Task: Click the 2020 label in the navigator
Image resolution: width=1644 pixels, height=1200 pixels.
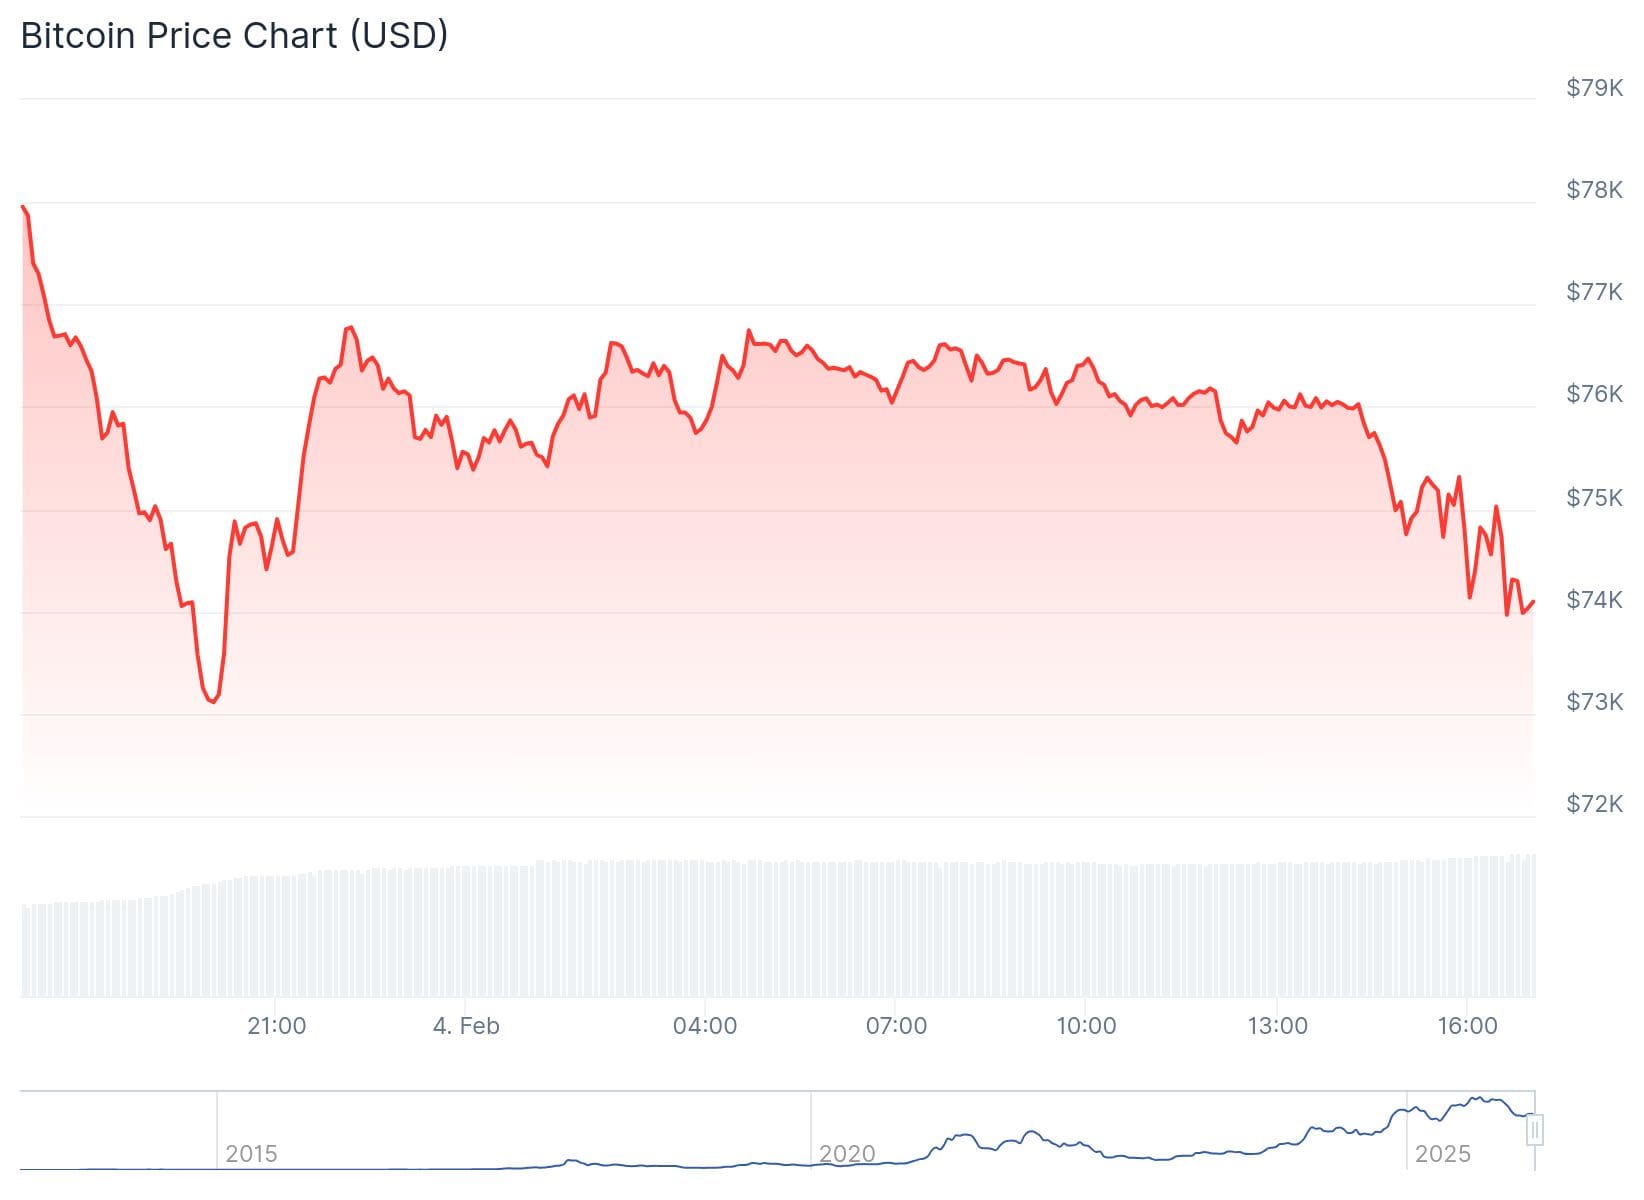Action: pyautogui.click(x=847, y=1154)
